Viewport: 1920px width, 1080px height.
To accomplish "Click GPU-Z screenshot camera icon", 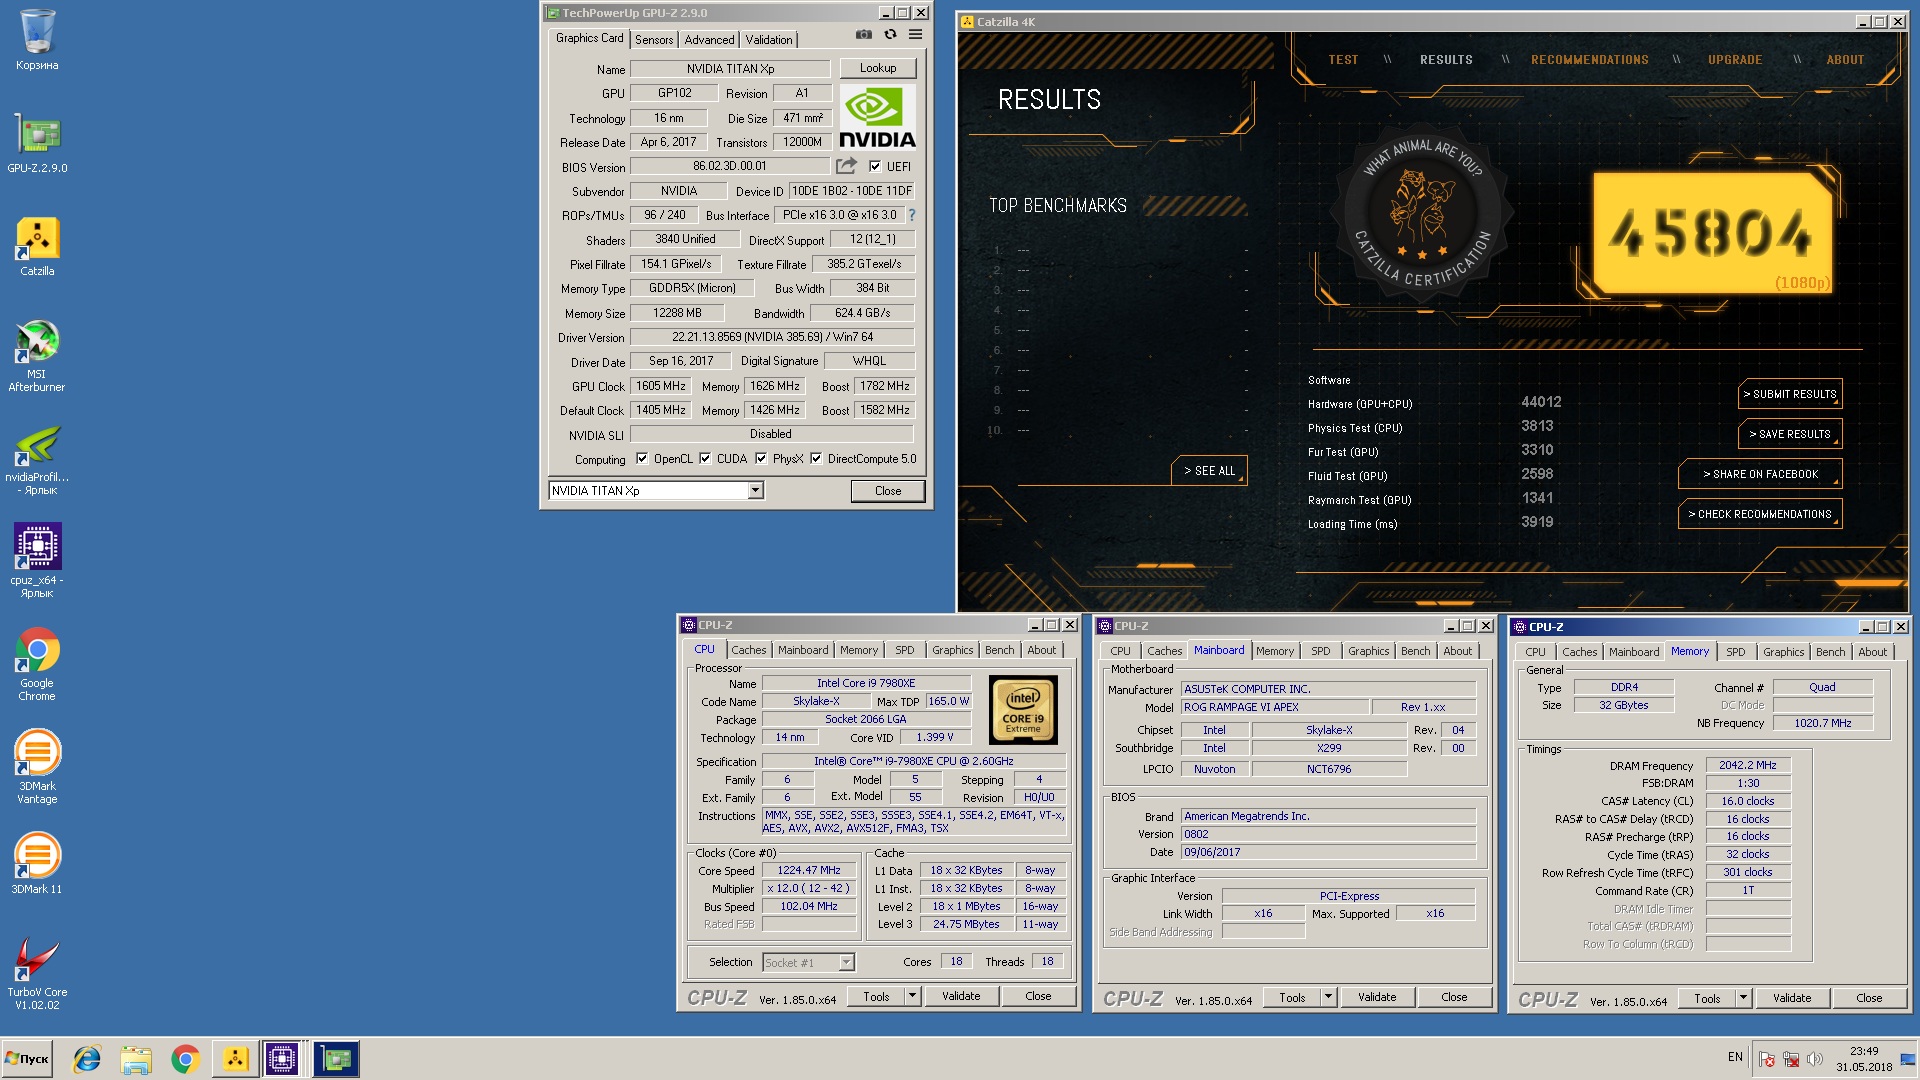I will pyautogui.click(x=864, y=35).
